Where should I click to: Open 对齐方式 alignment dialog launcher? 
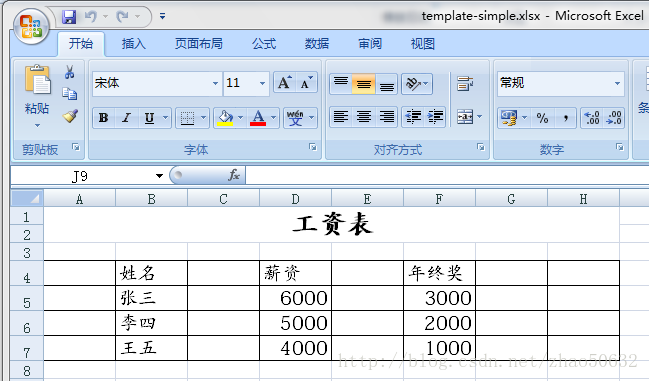pyautogui.click(x=481, y=147)
